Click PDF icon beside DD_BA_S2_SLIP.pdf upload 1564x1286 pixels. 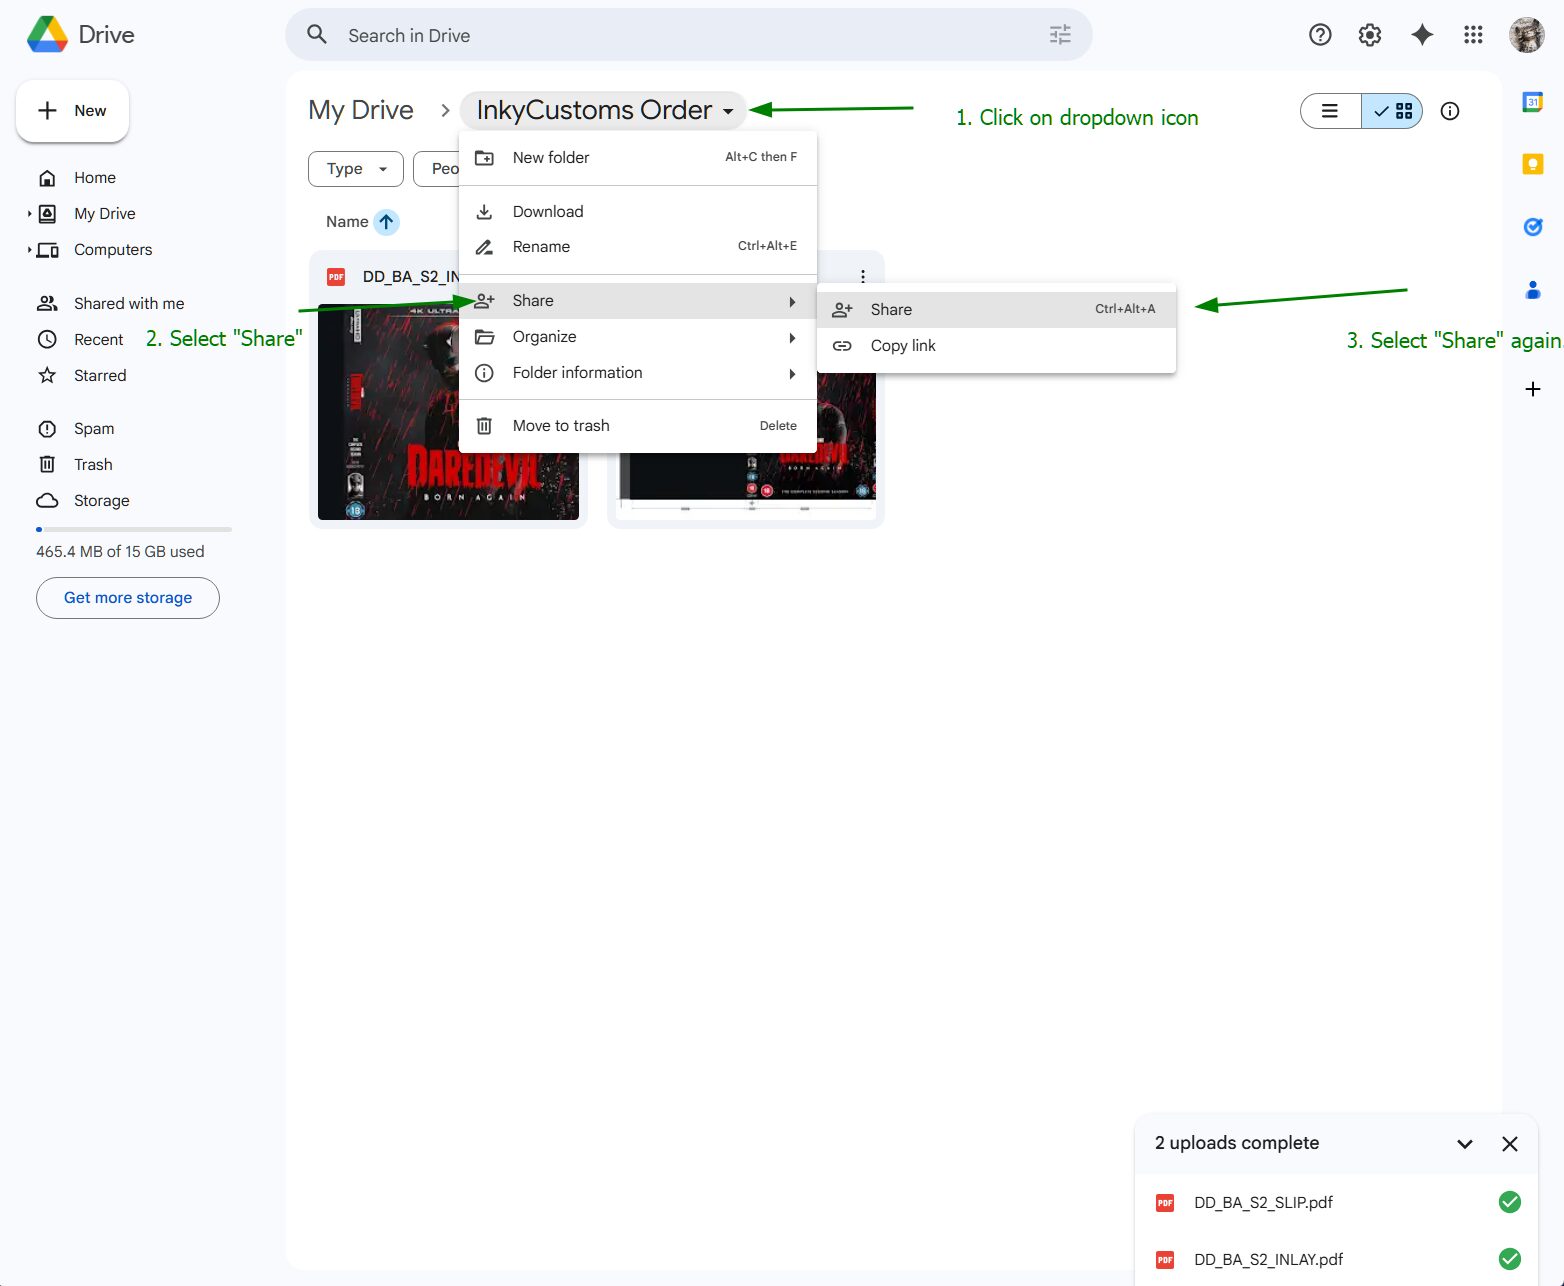tap(1165, 1203)
